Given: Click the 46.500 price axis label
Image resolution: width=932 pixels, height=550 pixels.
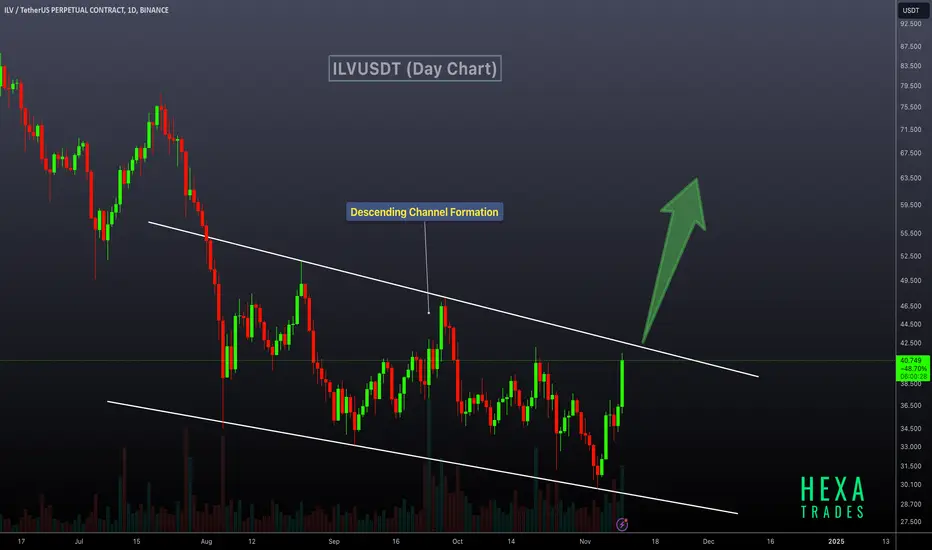Looking at the screenshot, I should (x=911, y=306).
